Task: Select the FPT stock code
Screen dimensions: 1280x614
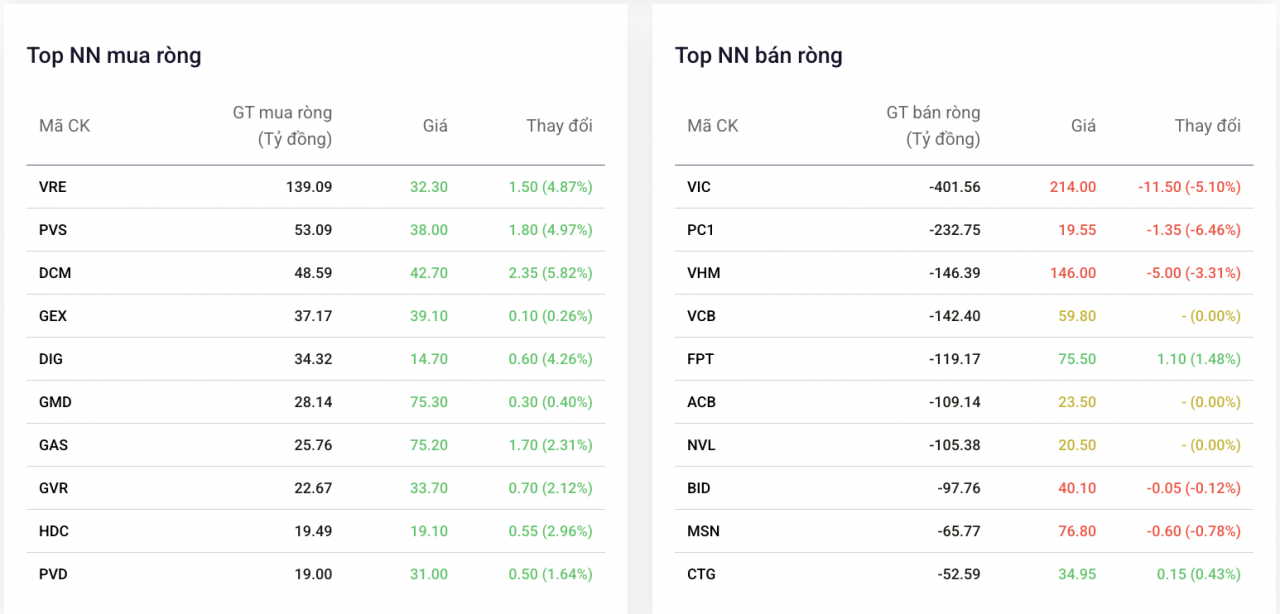Action: [x=701, y=359]
